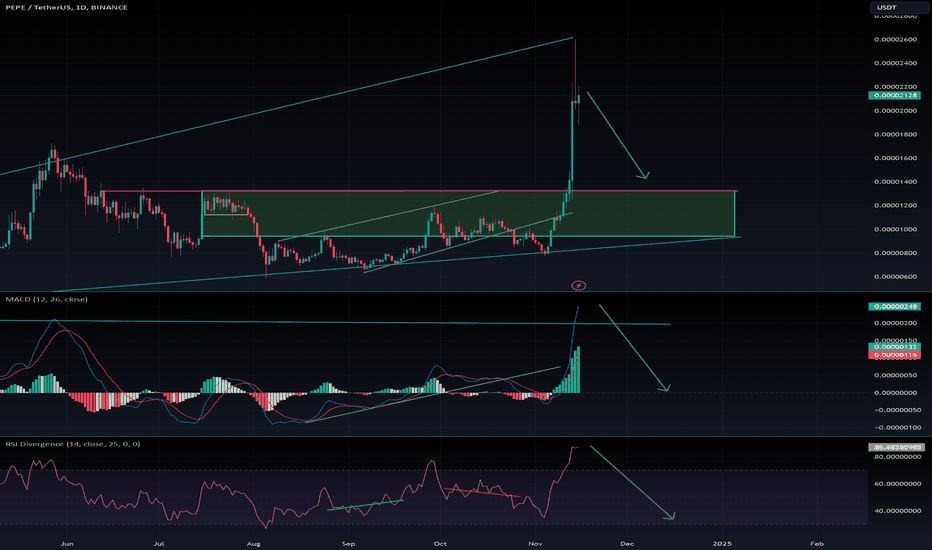Image resolution: width=932 pixels, height=550 pixels.
Task: Click the lightning bolt event icon below the chart
Action: (x=578, y=285)
